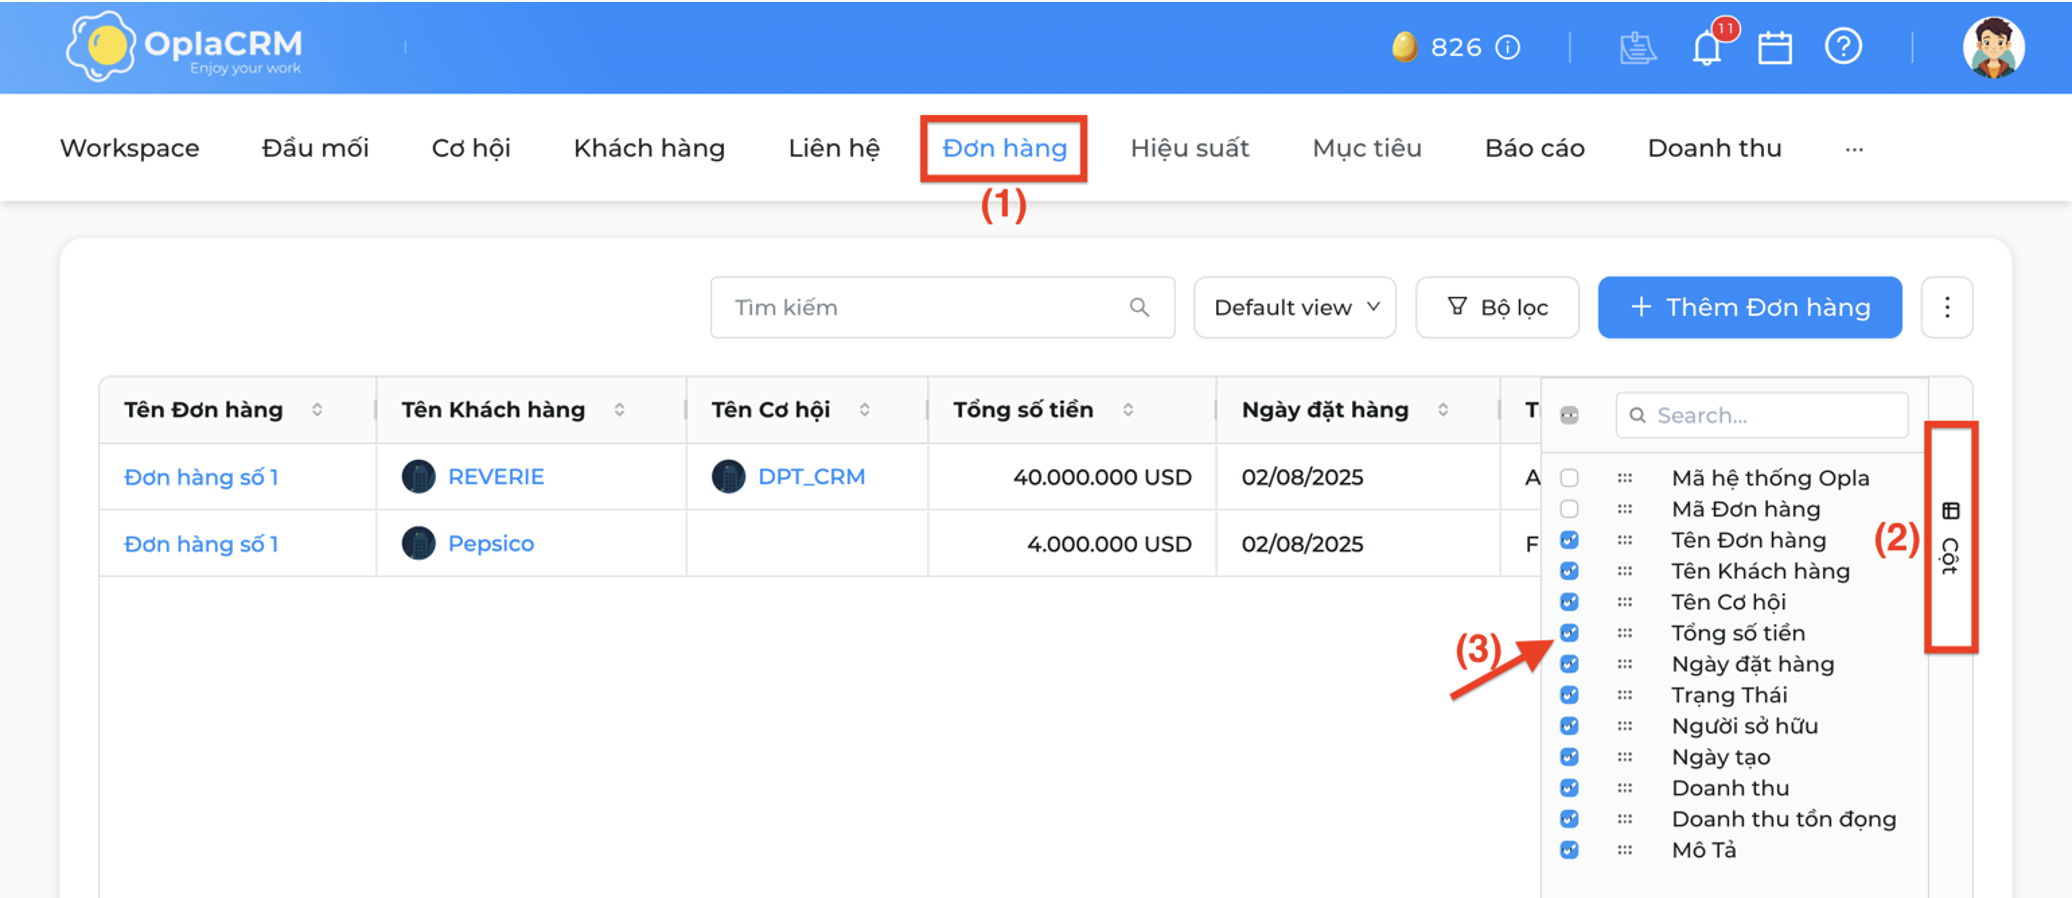Click drag handle icon for Tên Cơ hội

click(1625, 602)
